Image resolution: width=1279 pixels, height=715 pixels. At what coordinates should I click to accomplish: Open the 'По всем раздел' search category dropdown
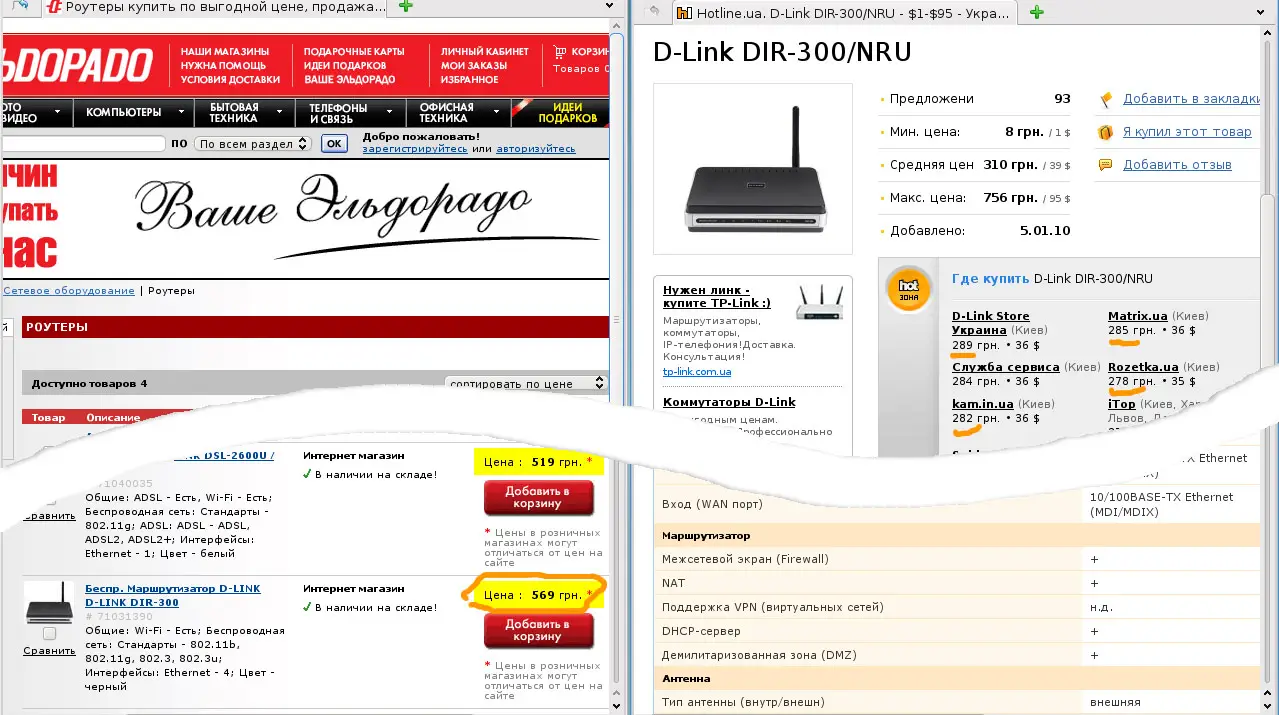pos(252,144)
